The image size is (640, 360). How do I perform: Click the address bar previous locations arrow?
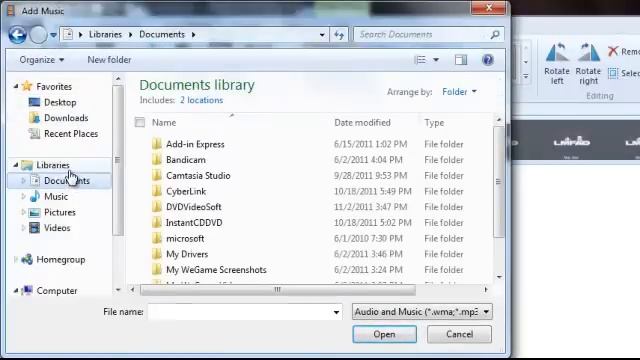322,35
